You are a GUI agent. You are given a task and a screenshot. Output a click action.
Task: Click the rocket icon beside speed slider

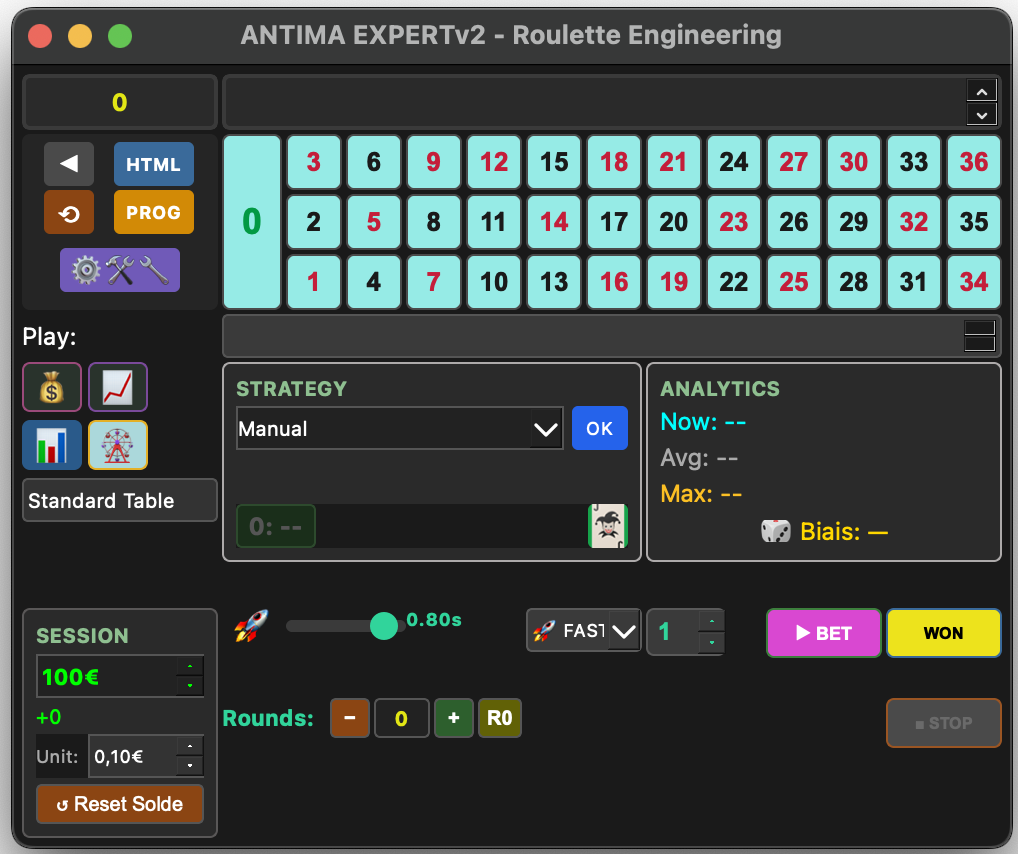(x=251, y=627)
